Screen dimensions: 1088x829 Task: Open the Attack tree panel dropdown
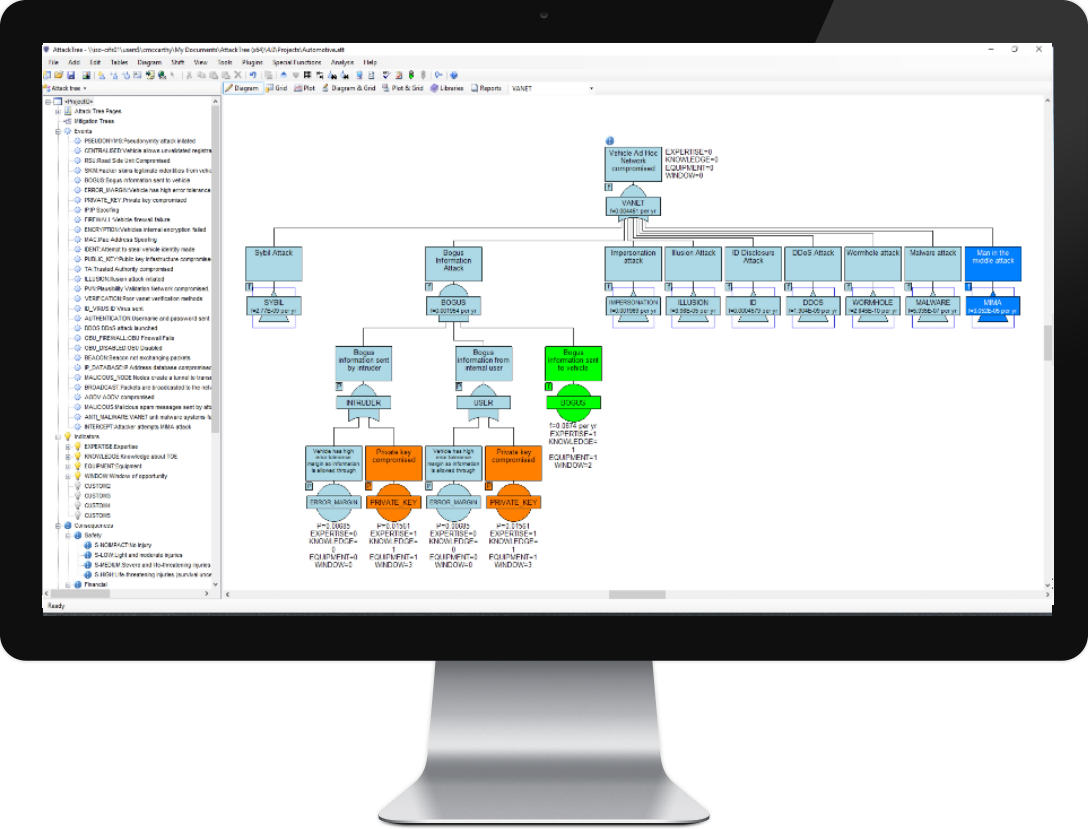pyautogui.click(x=85, y=88)
